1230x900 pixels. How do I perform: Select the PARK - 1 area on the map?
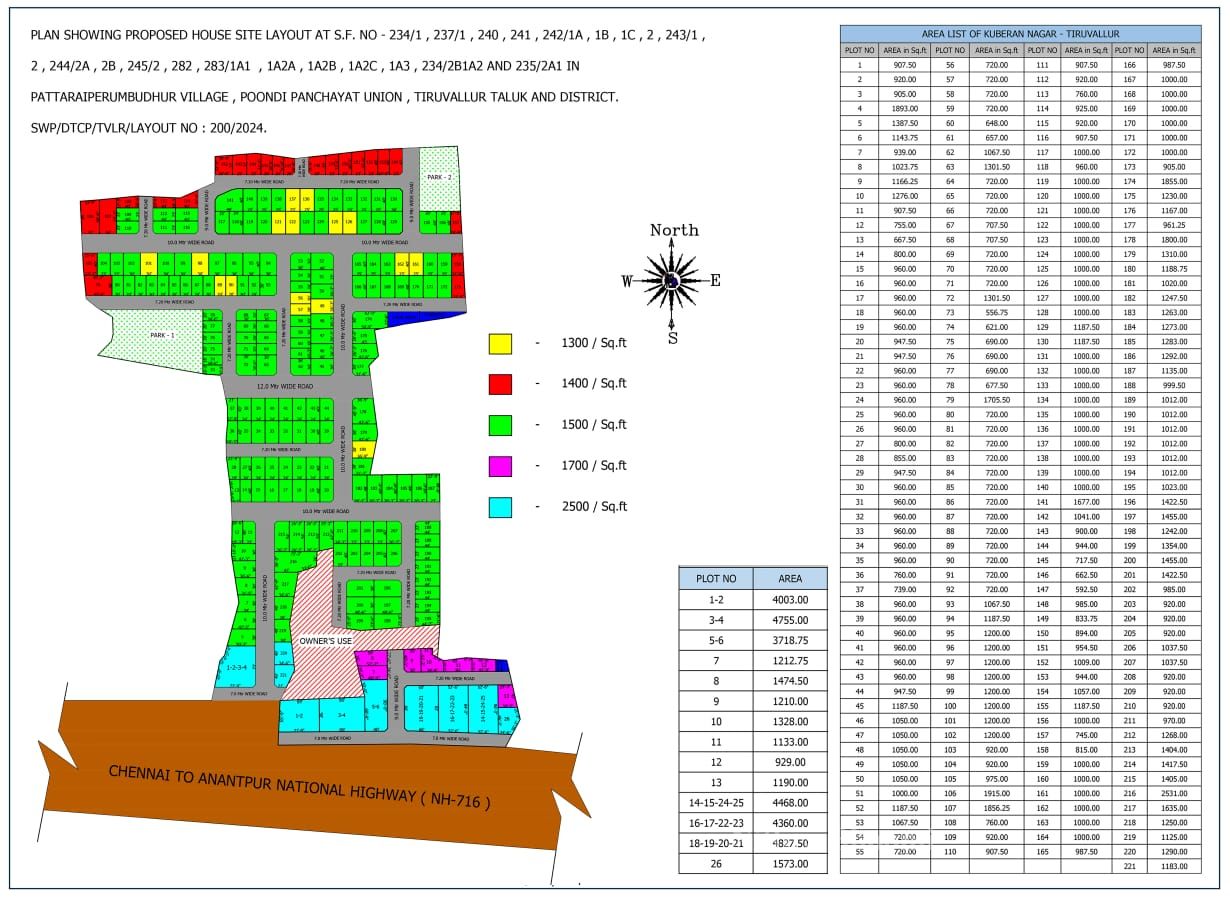161,336
